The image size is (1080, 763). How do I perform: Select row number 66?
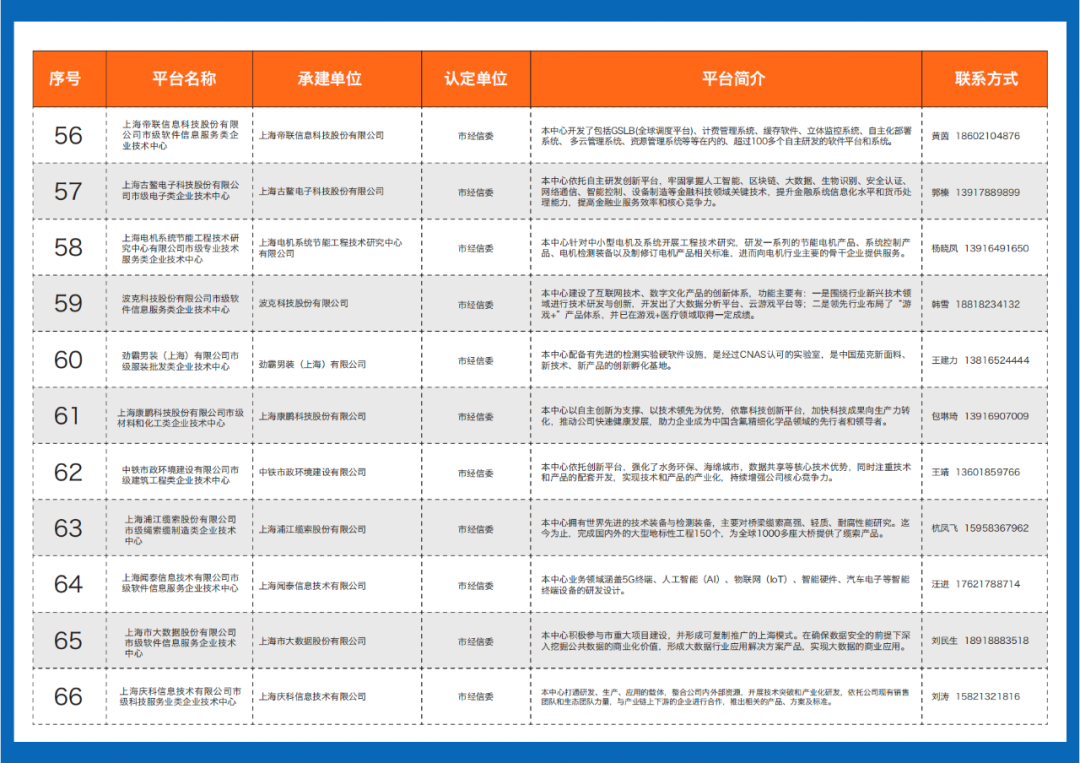[68, 697]
